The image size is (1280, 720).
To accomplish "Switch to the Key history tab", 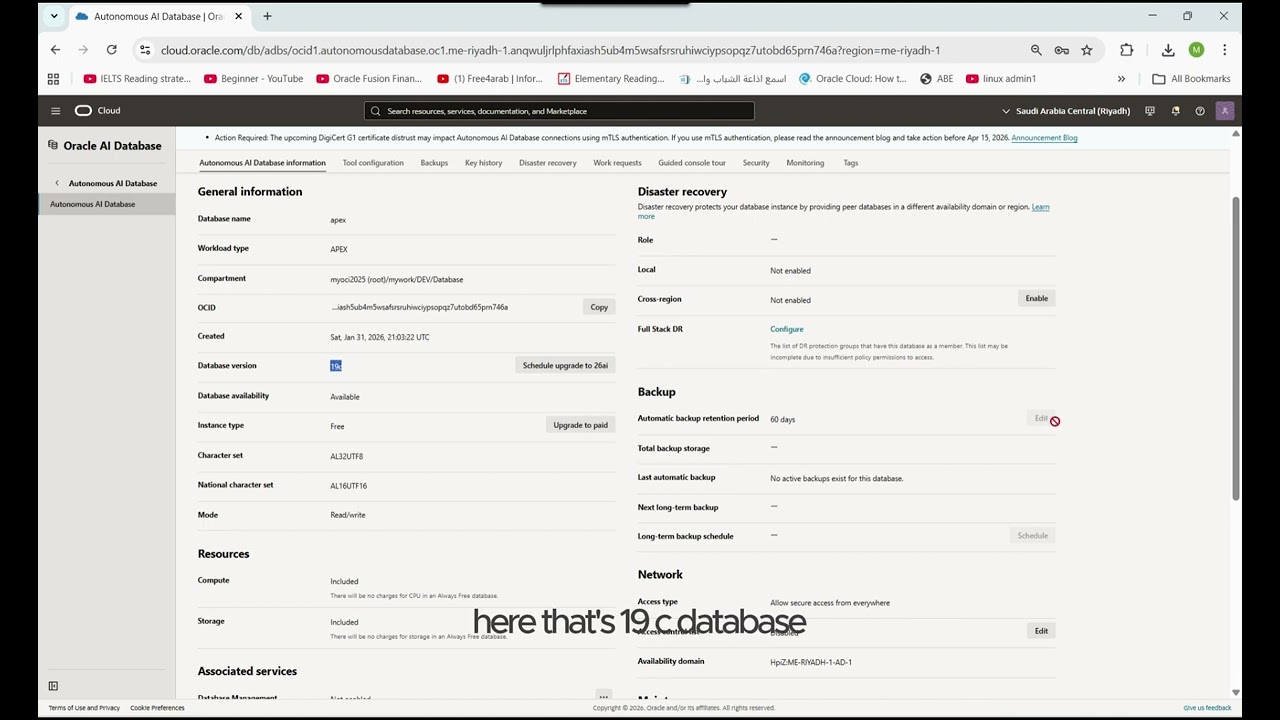I will pos(483,163).
